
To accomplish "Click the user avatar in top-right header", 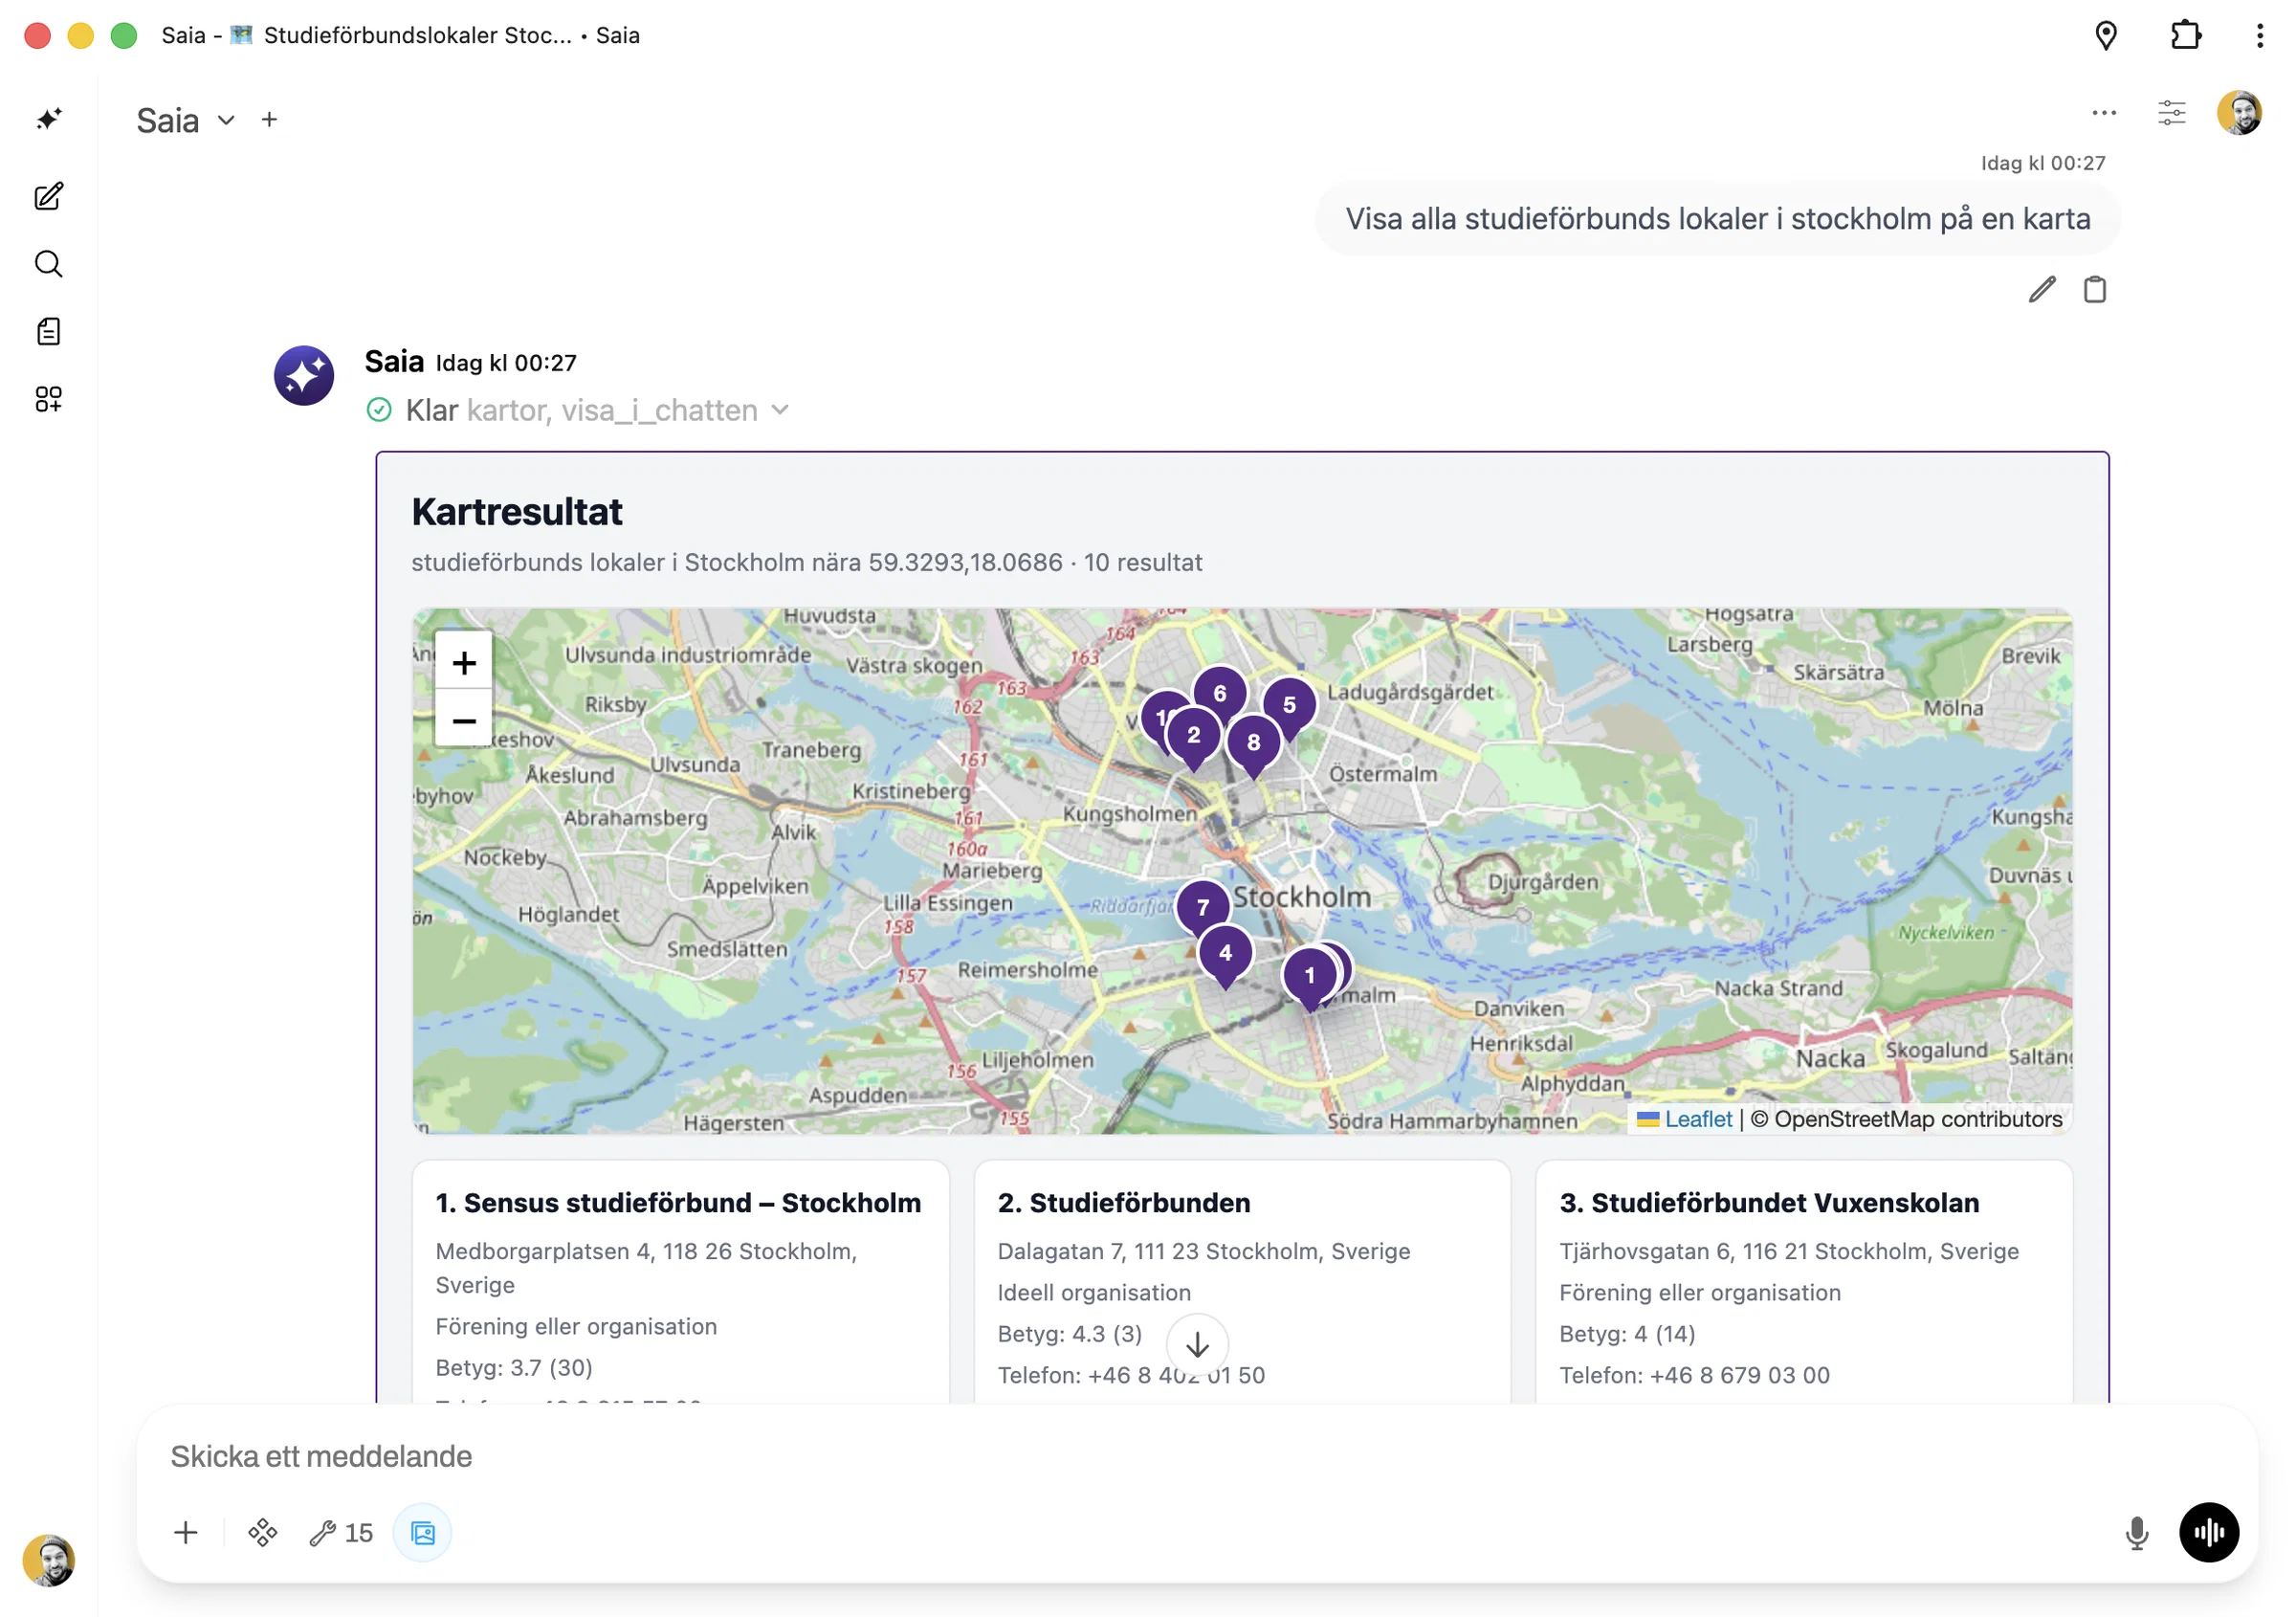I will tap(2239, 113).
